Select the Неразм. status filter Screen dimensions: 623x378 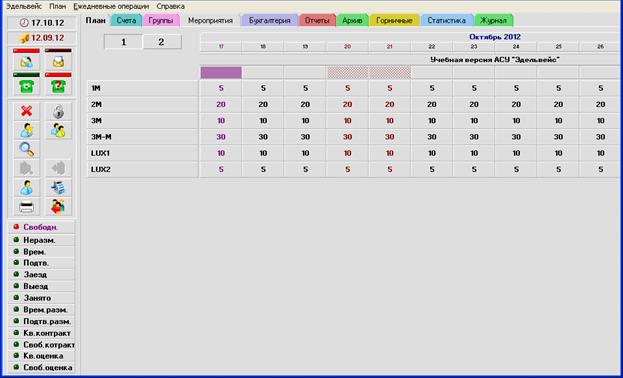tap(41, 240)
